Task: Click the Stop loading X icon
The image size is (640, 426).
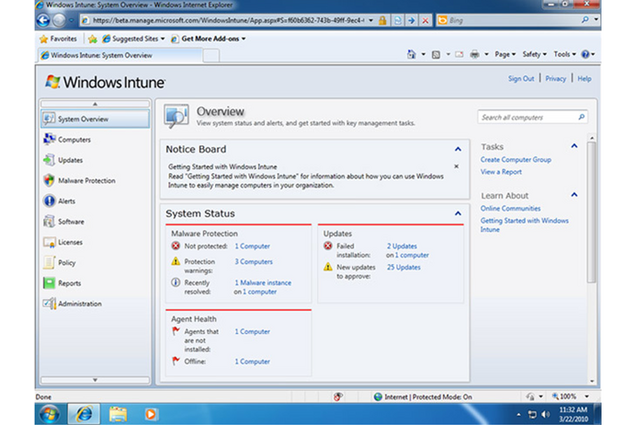Action: (425, 20)
